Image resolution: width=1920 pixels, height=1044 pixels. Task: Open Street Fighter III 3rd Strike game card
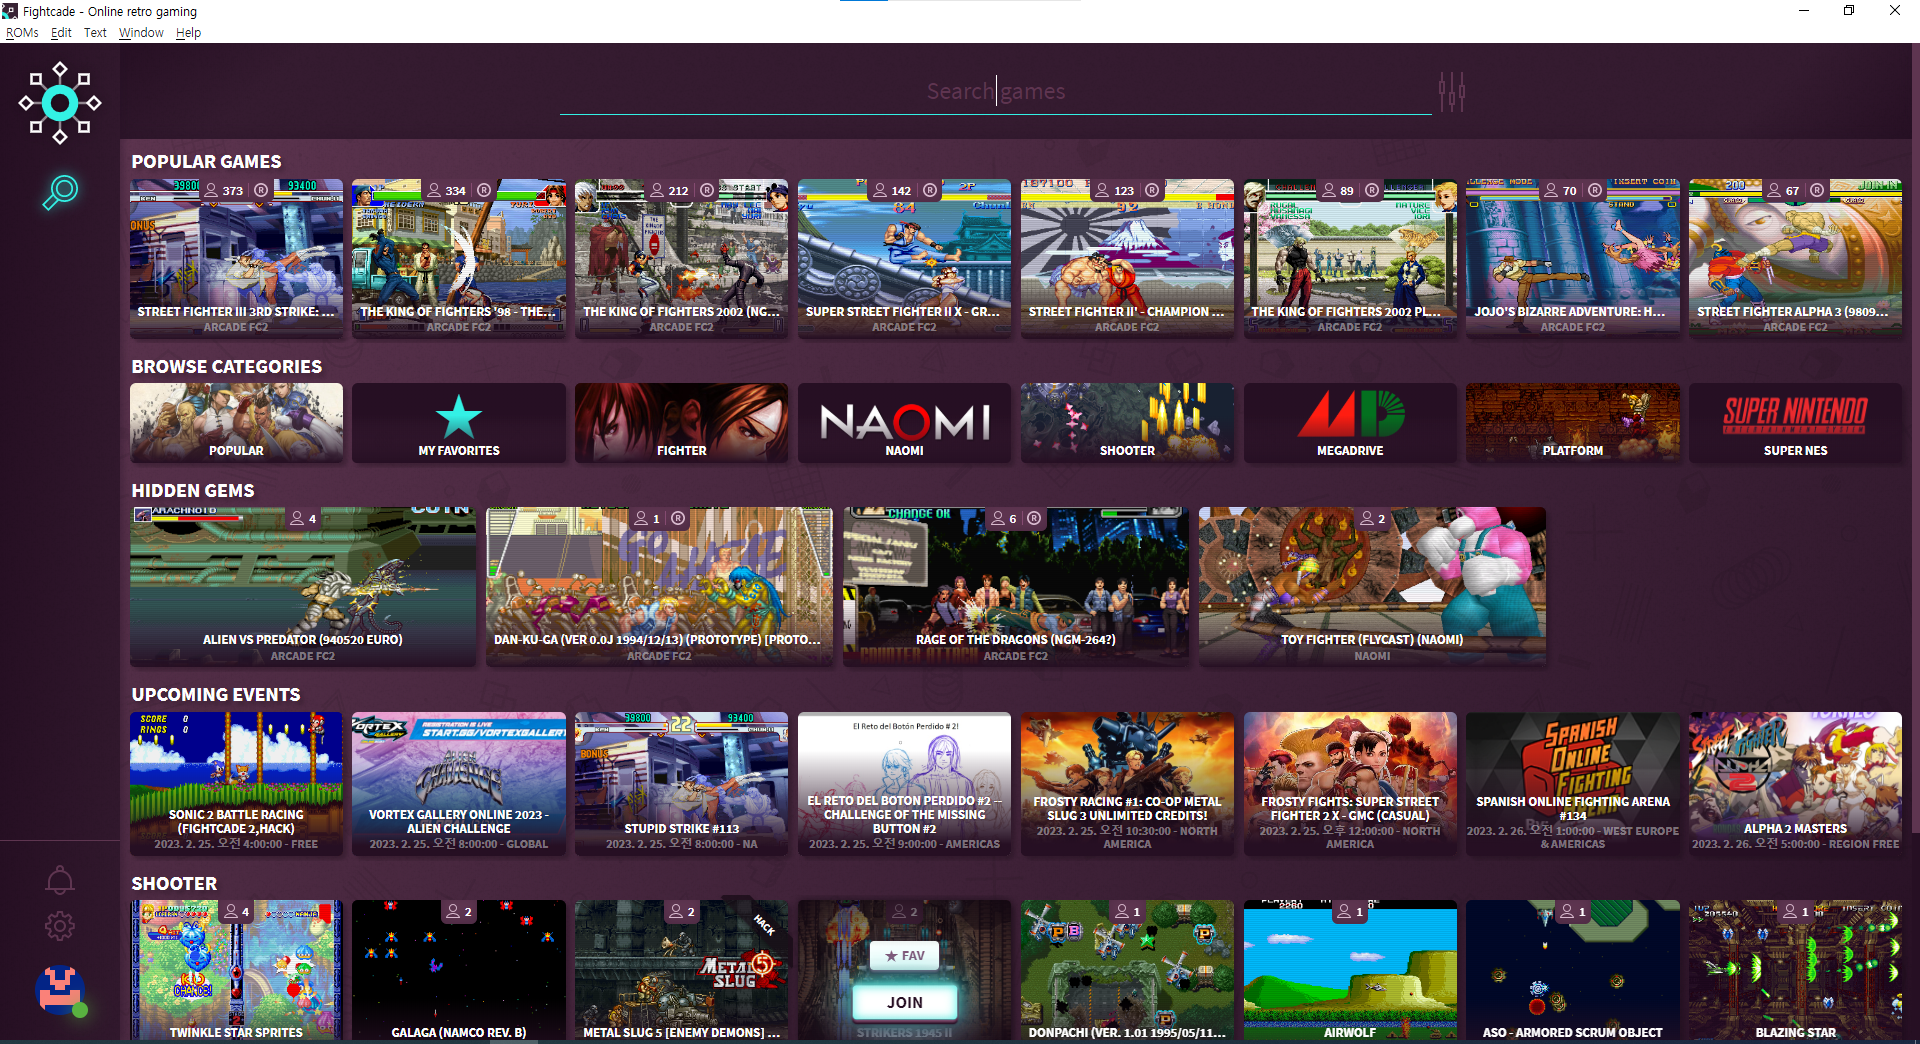point(236,258)
